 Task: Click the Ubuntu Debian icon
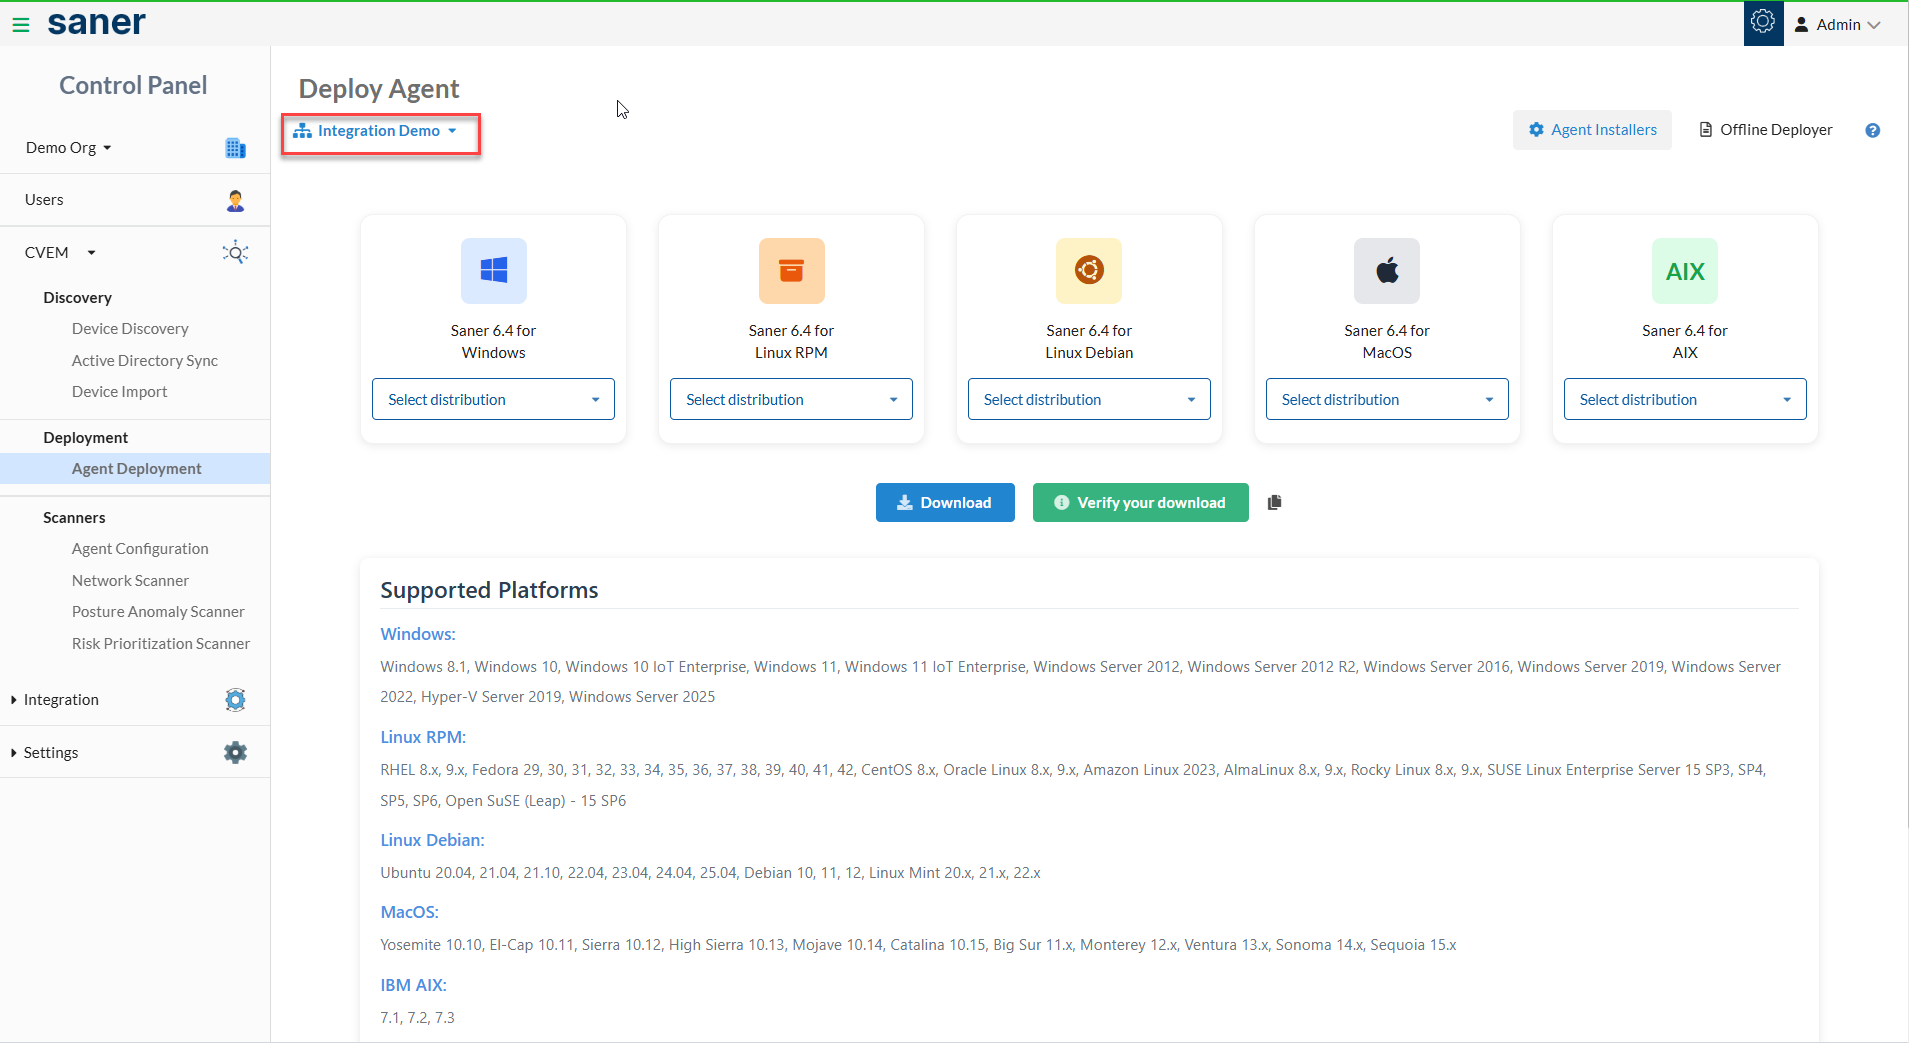pos(1089,271)
